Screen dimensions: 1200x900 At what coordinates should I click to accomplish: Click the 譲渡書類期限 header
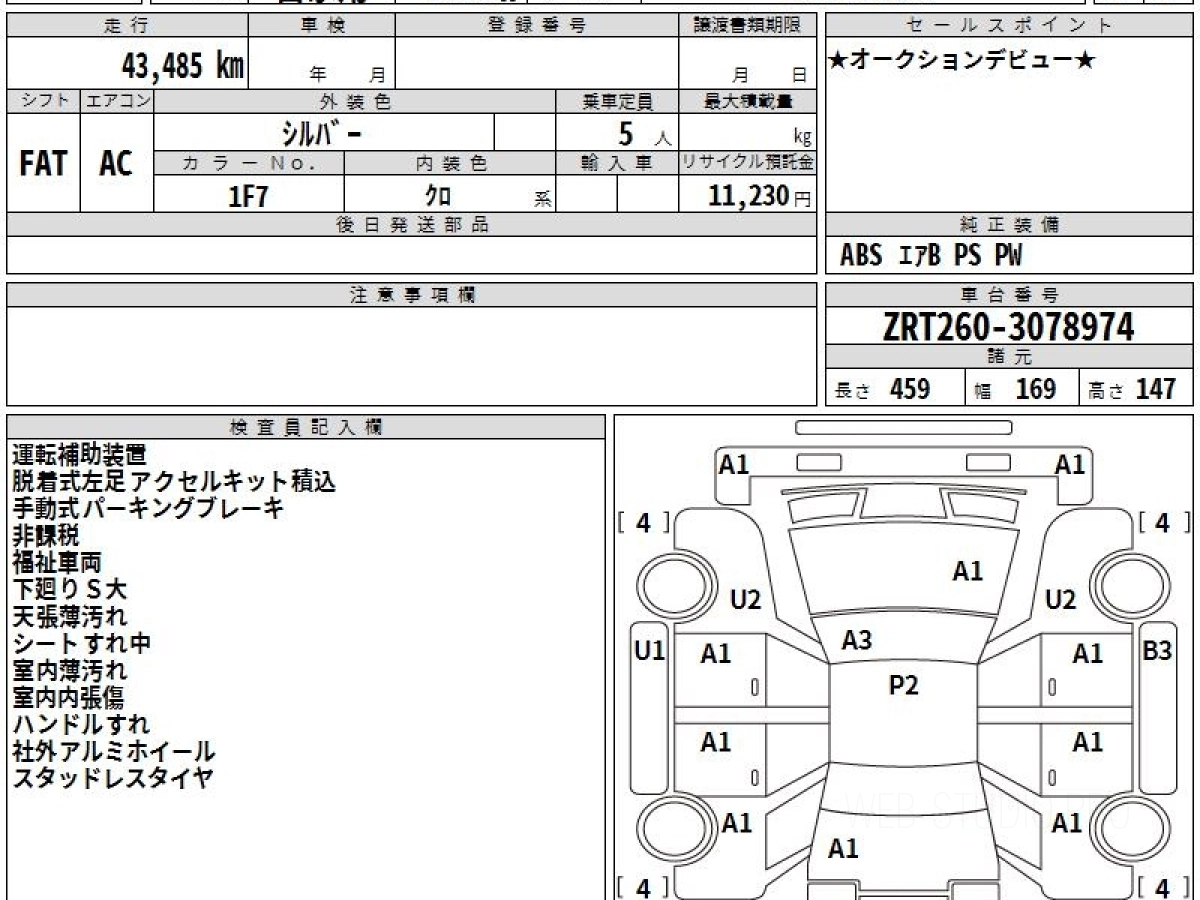[x=748, y=26]
